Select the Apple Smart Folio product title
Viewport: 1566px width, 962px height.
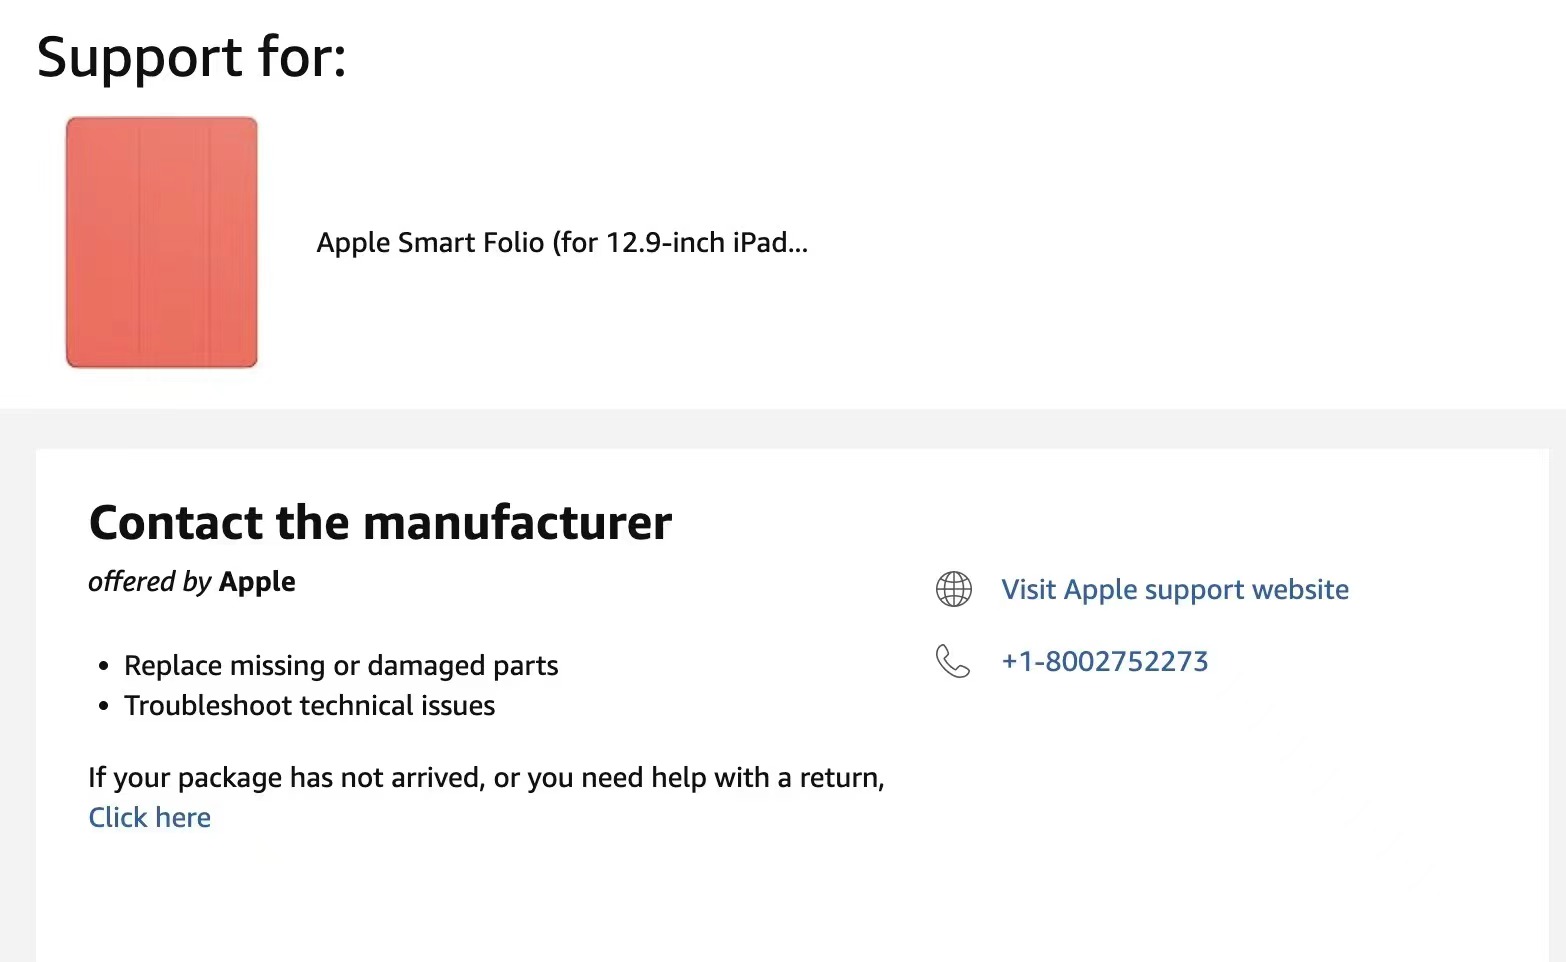click(x=562, y=242)
